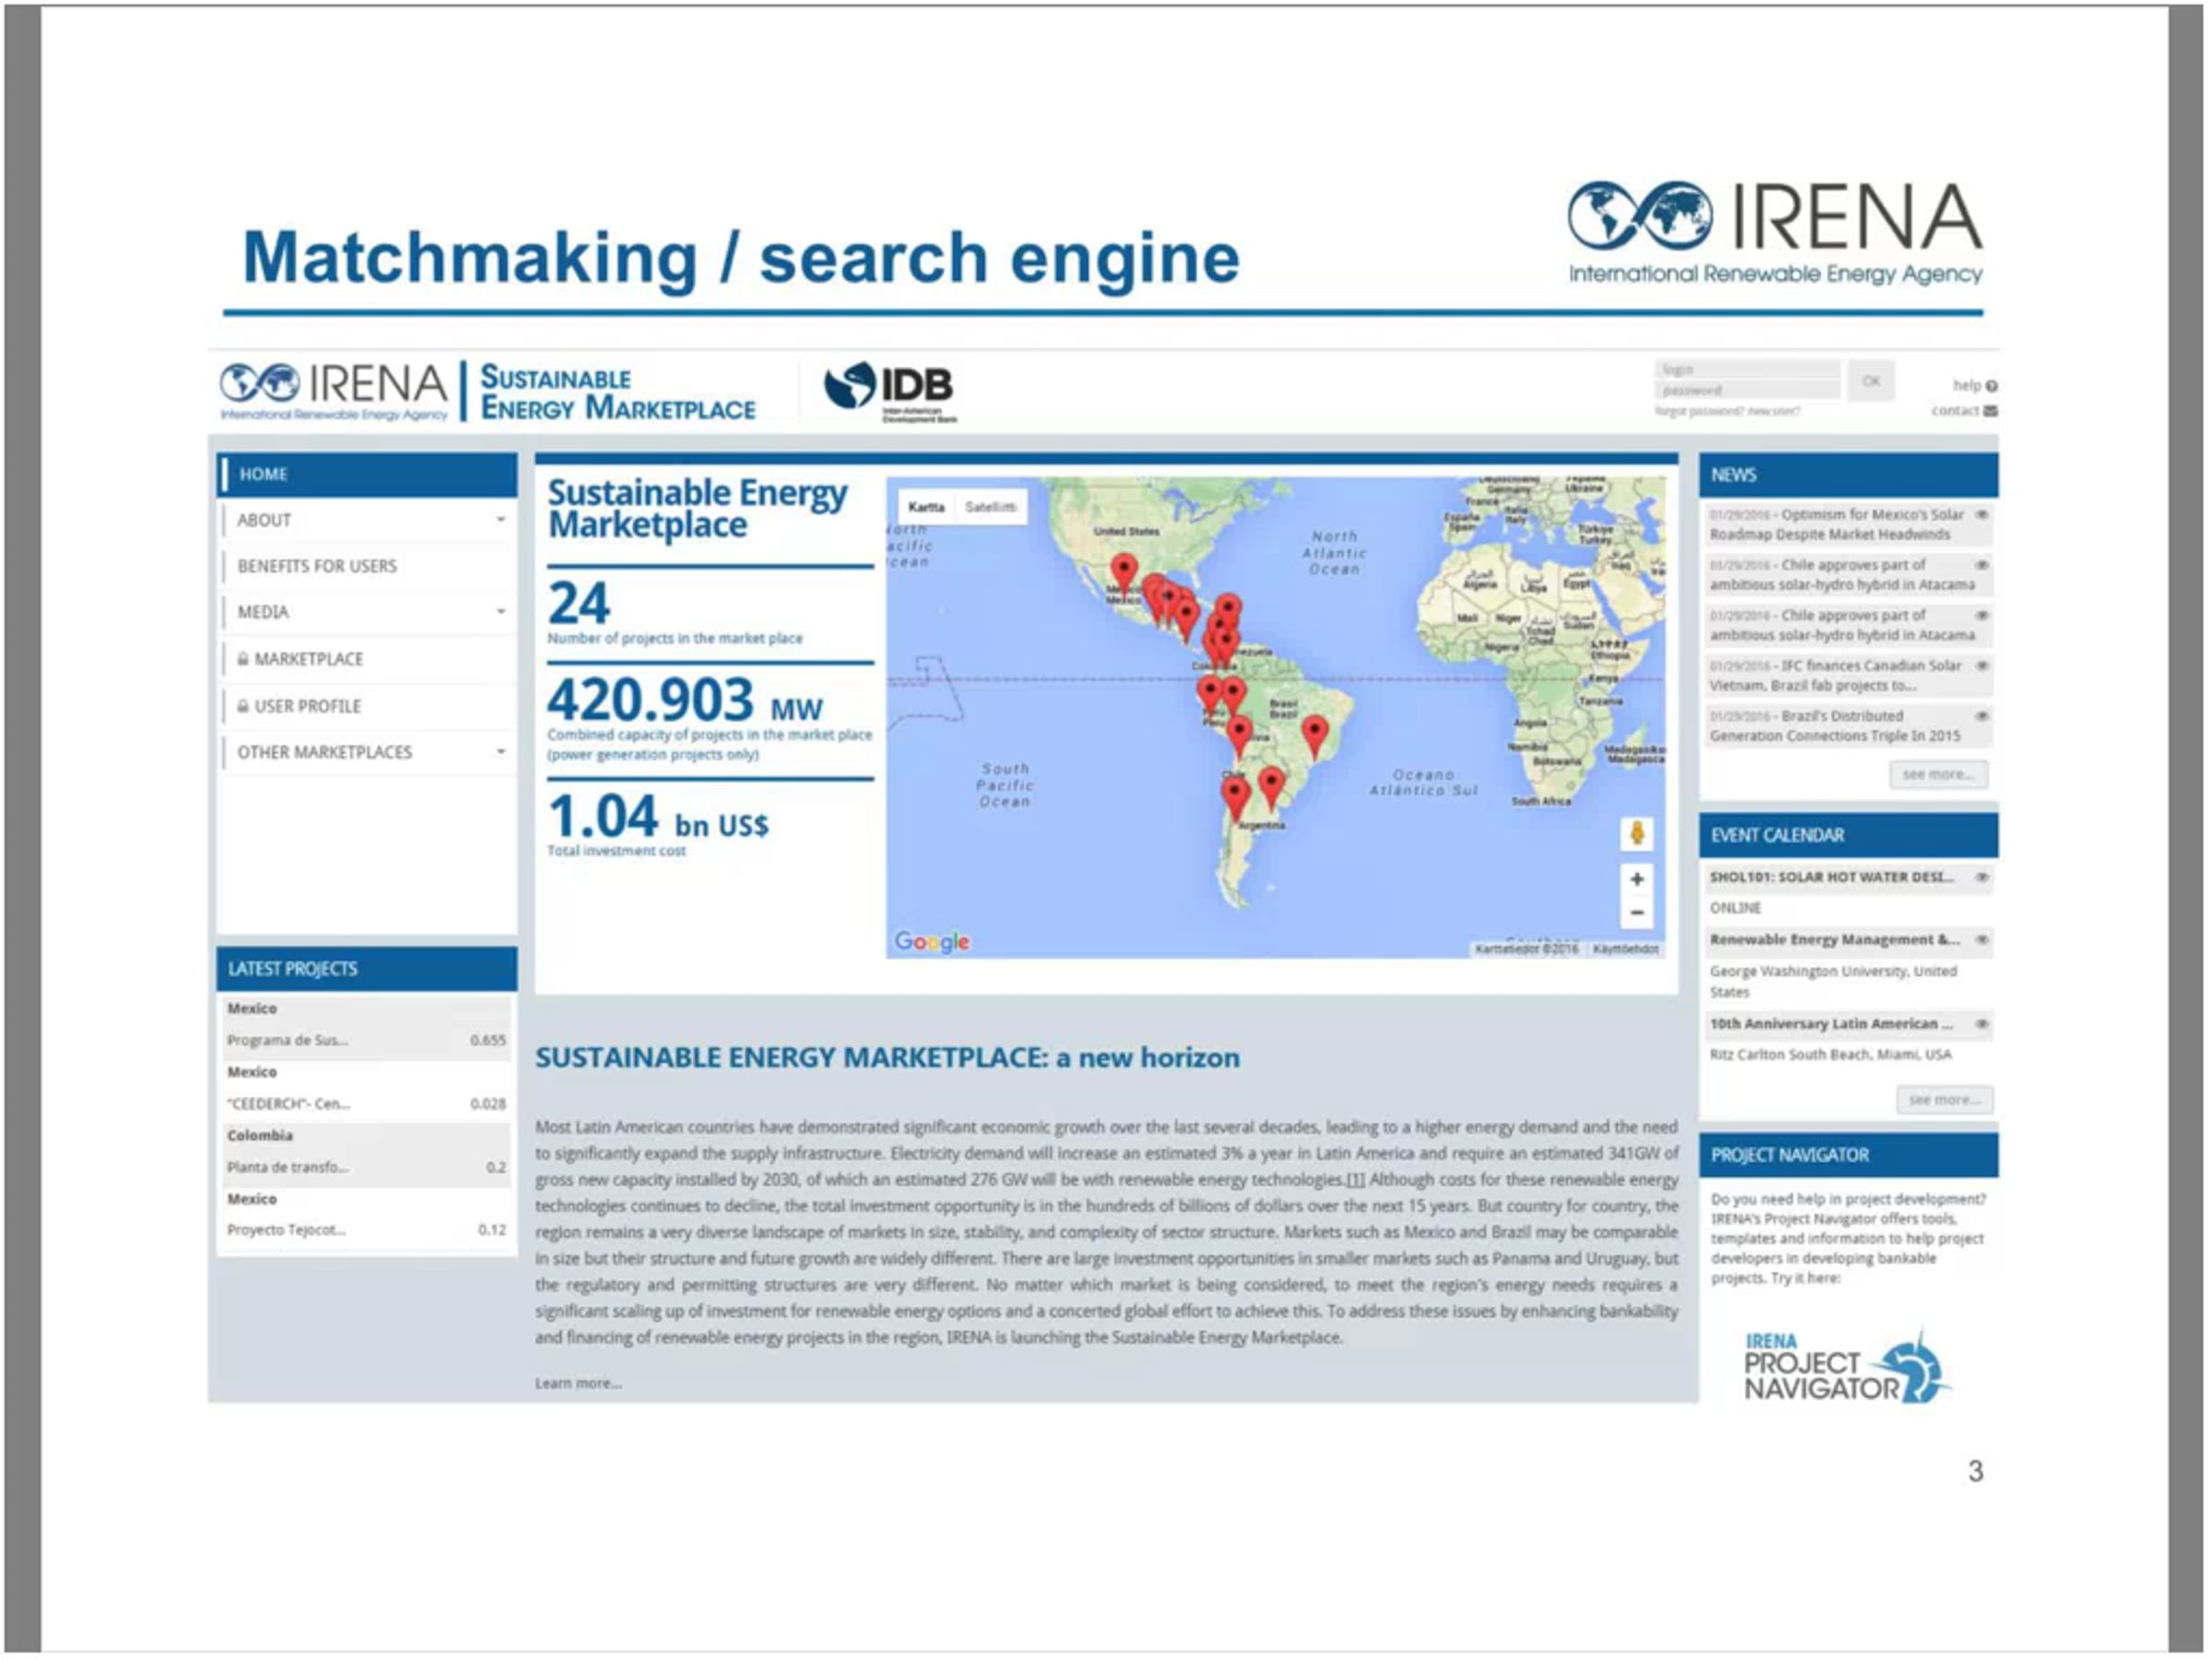Open Optimism for Mexico's Solar Roadmap headline
Screen dimensions: 2212x1659
(1836, 525)
